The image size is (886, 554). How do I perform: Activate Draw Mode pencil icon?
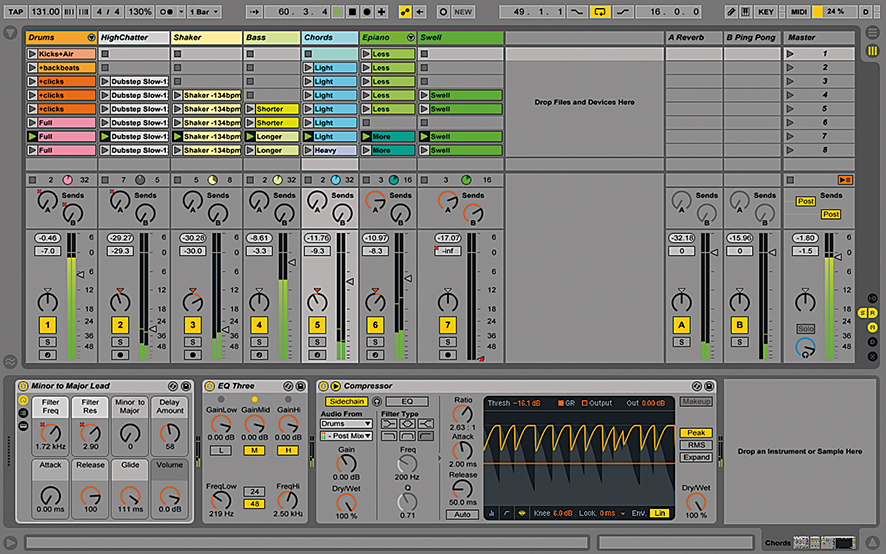[731, 11]
